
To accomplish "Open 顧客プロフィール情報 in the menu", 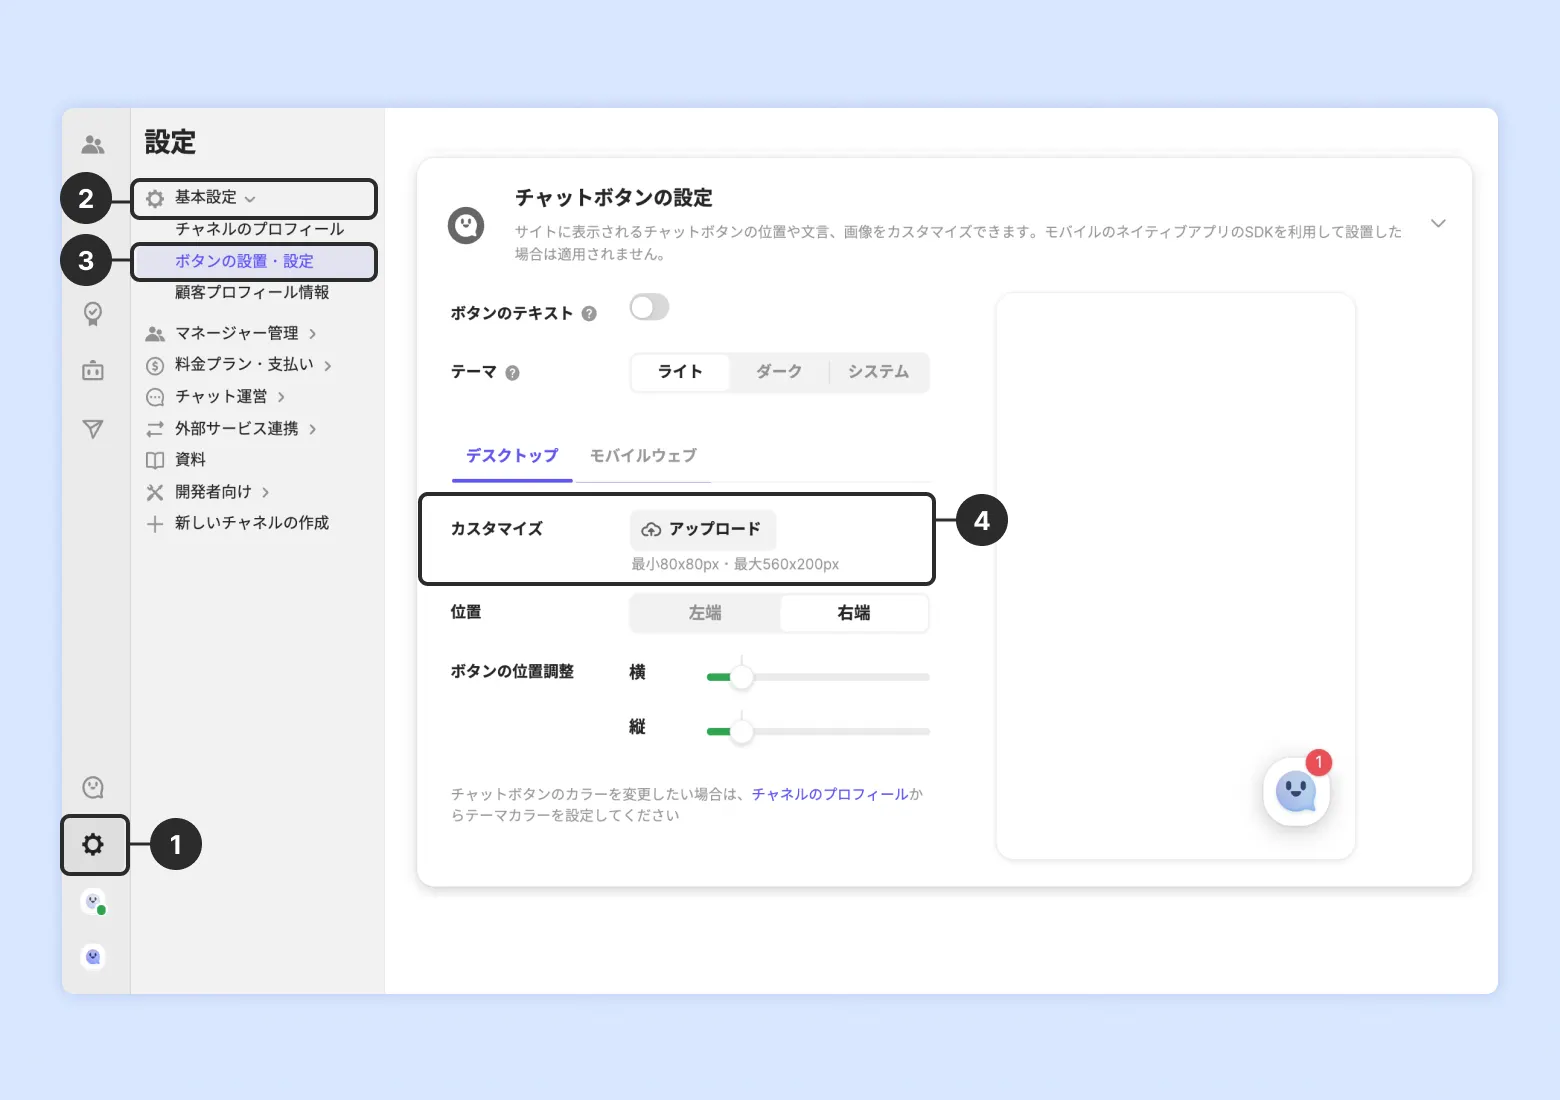I will [252, 293].
